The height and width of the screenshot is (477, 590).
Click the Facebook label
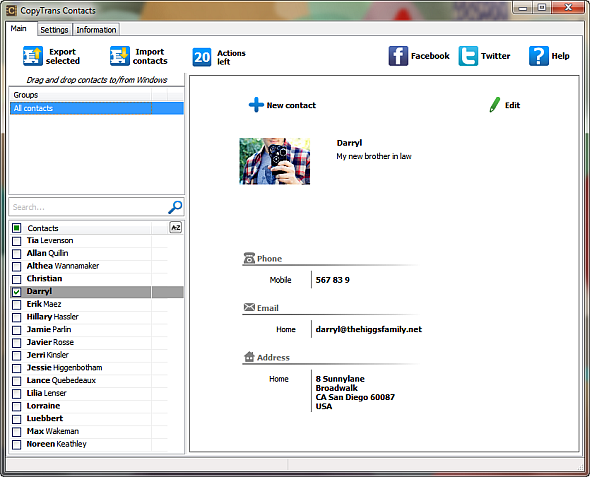430,56
